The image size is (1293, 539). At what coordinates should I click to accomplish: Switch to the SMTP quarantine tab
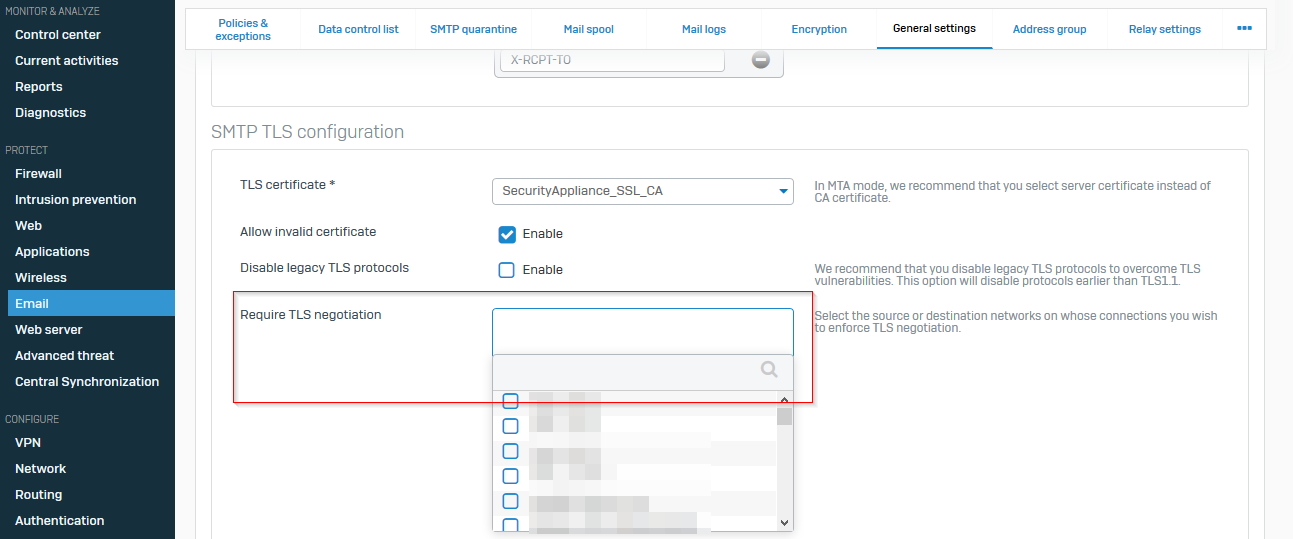click(x=472, y=29)
